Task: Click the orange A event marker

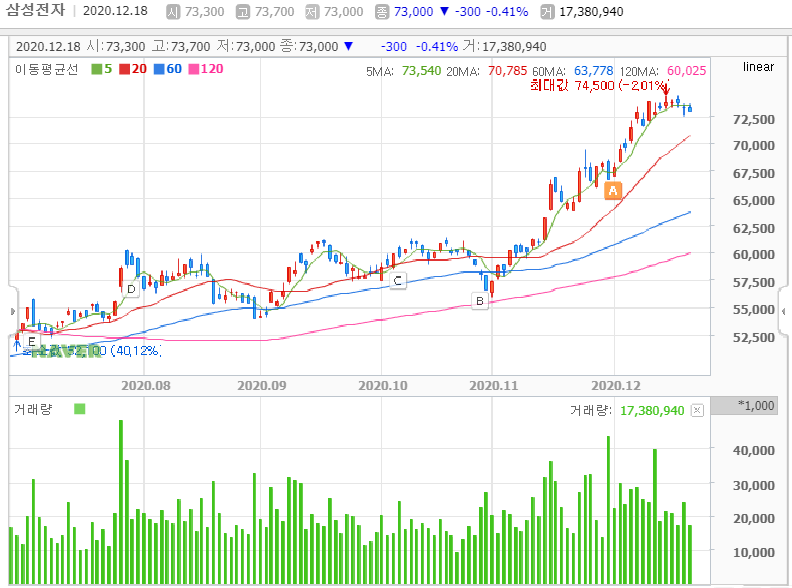Action: click(x=613, y=190)
